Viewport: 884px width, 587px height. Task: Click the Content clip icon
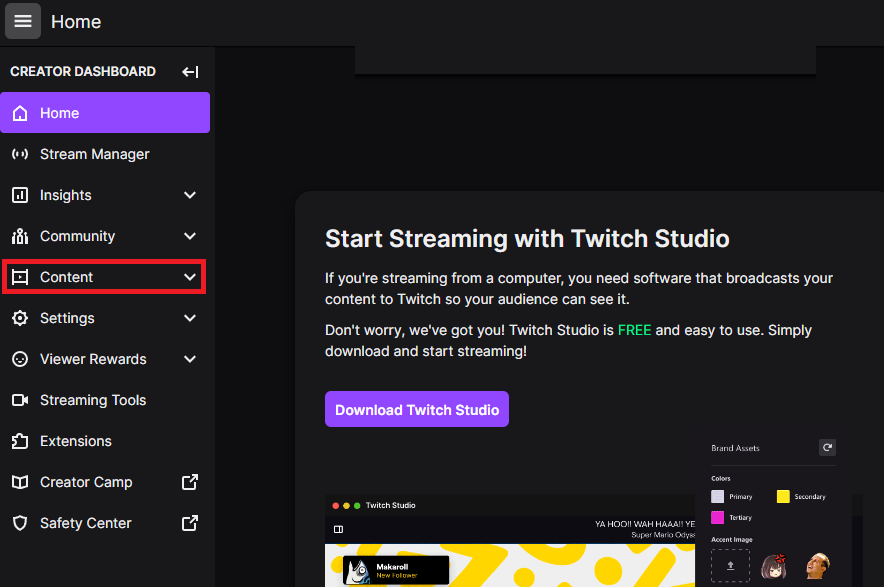point(20,277)
